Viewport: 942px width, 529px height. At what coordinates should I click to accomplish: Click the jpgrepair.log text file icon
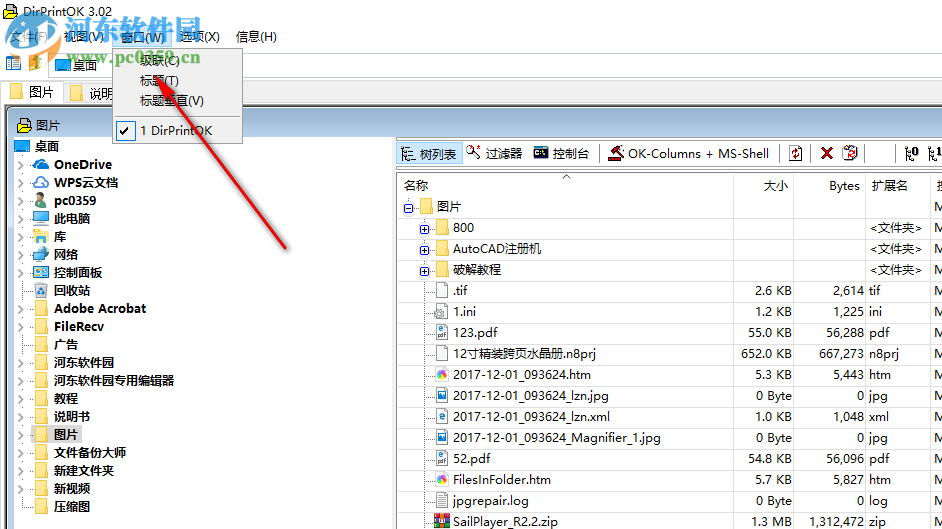tap(442, 500)
